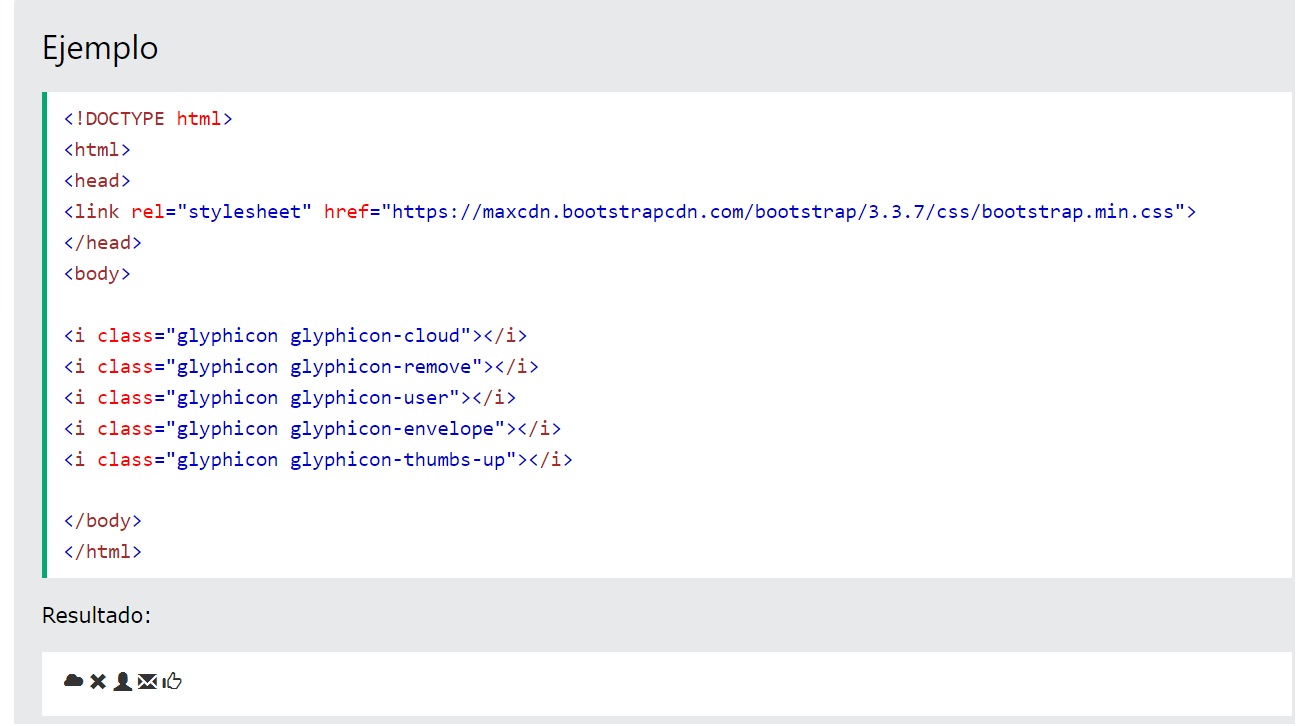This screenshot has height=726, width=1298.
Task: Click the user glyphicon in the result
Action: 123,682
